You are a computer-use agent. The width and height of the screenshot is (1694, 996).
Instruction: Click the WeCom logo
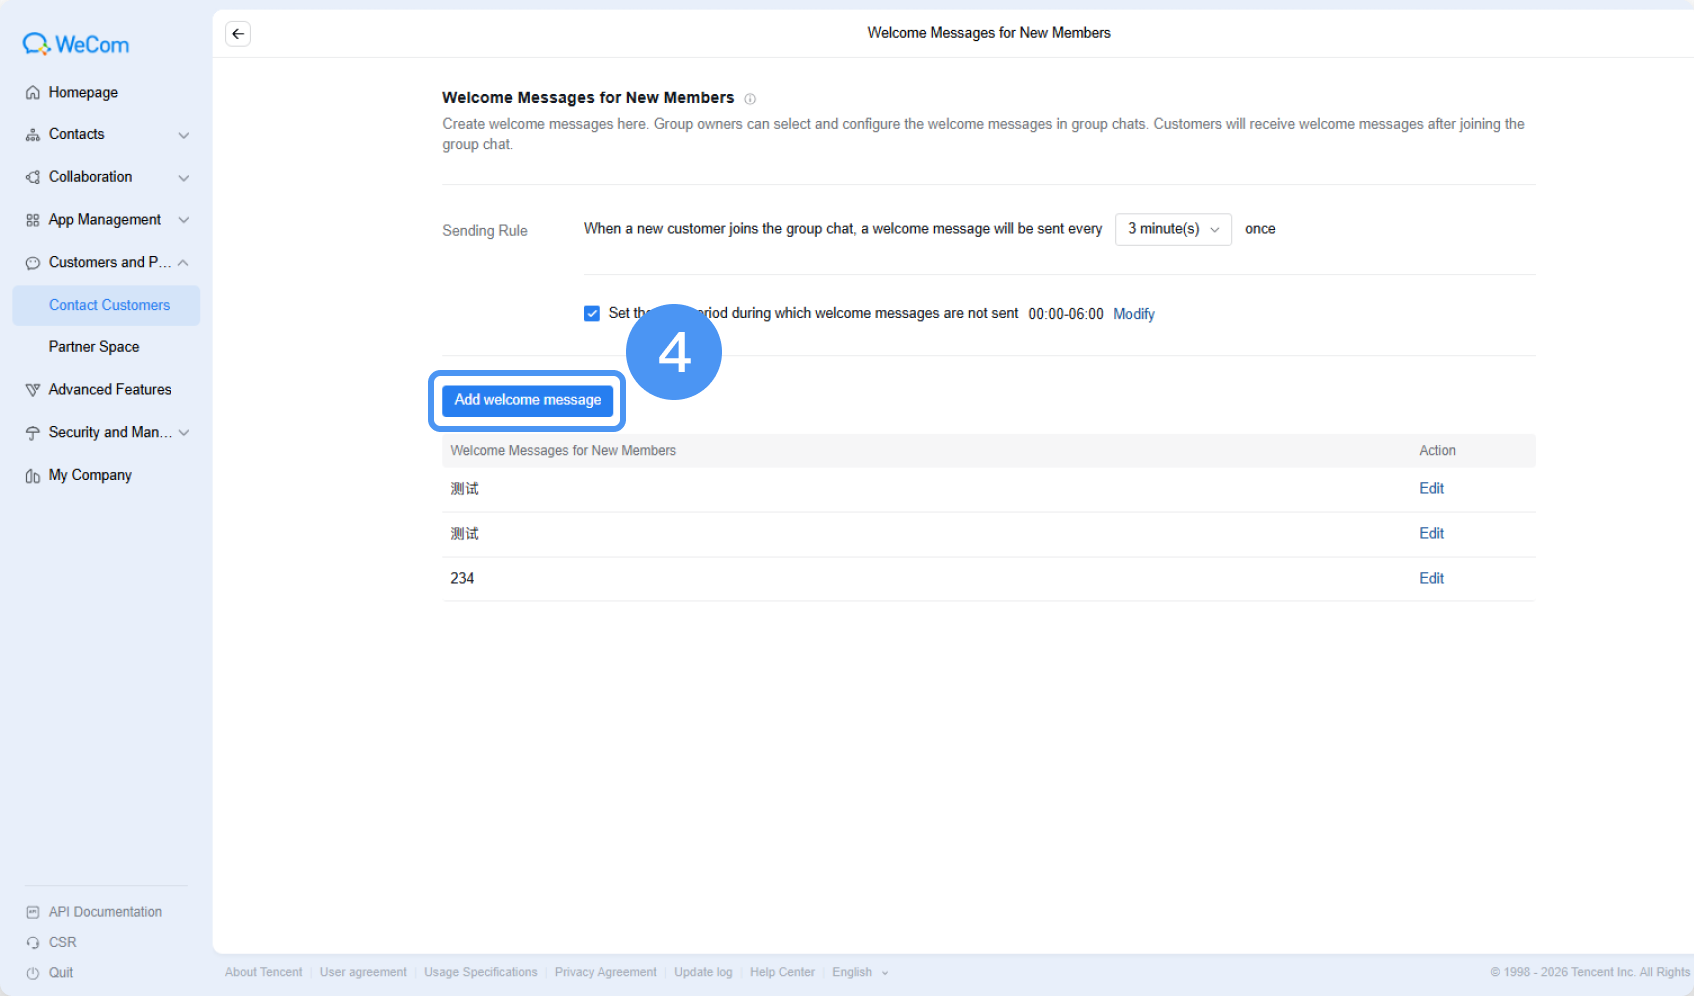click(x=76, y=44)
